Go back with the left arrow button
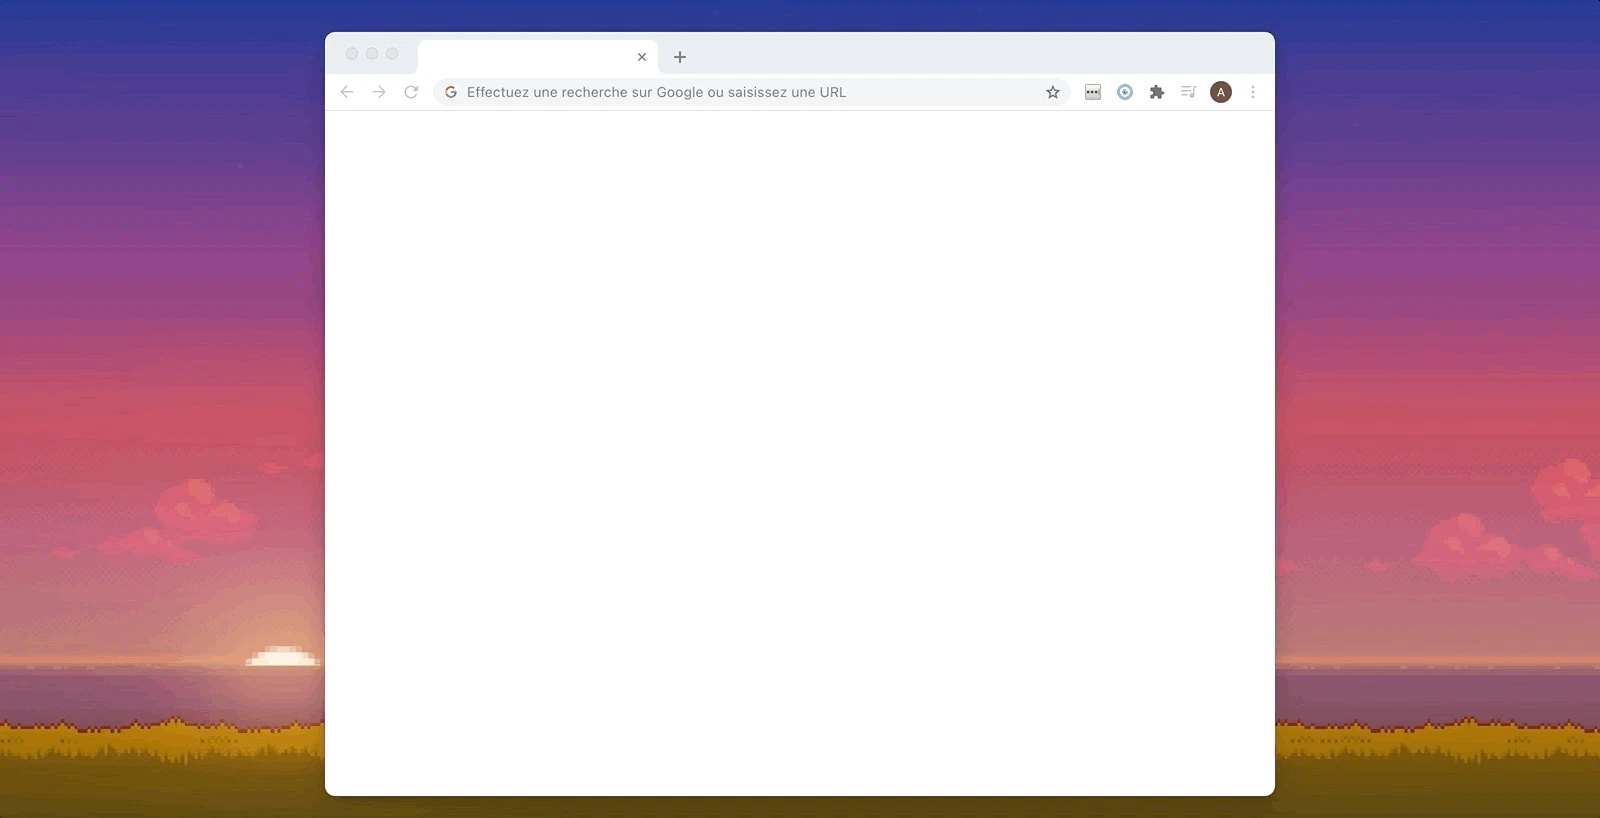 point(347,92)
